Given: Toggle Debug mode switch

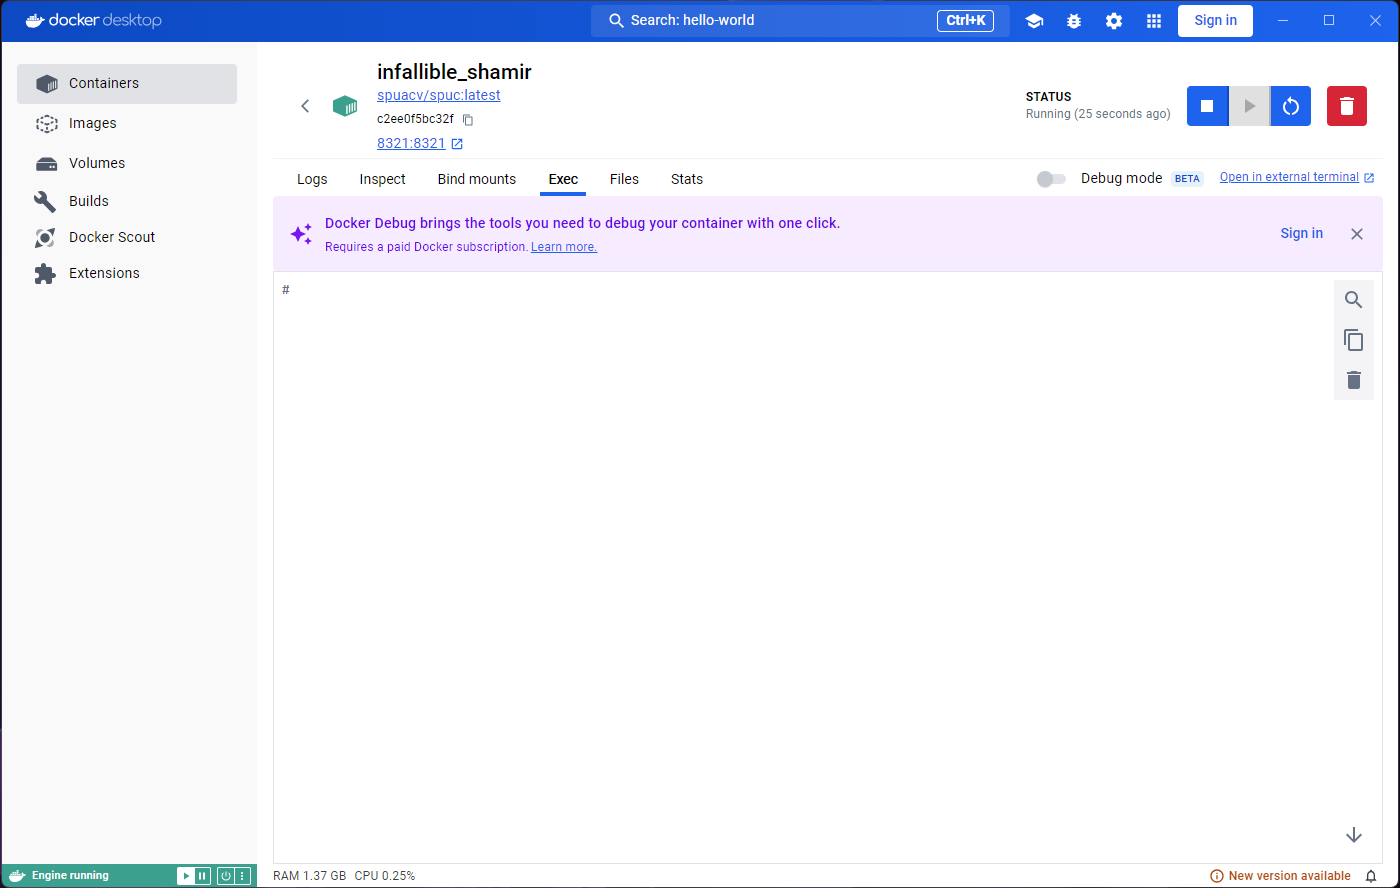Looking at the screenshot, I should [x=1051, y=178].
